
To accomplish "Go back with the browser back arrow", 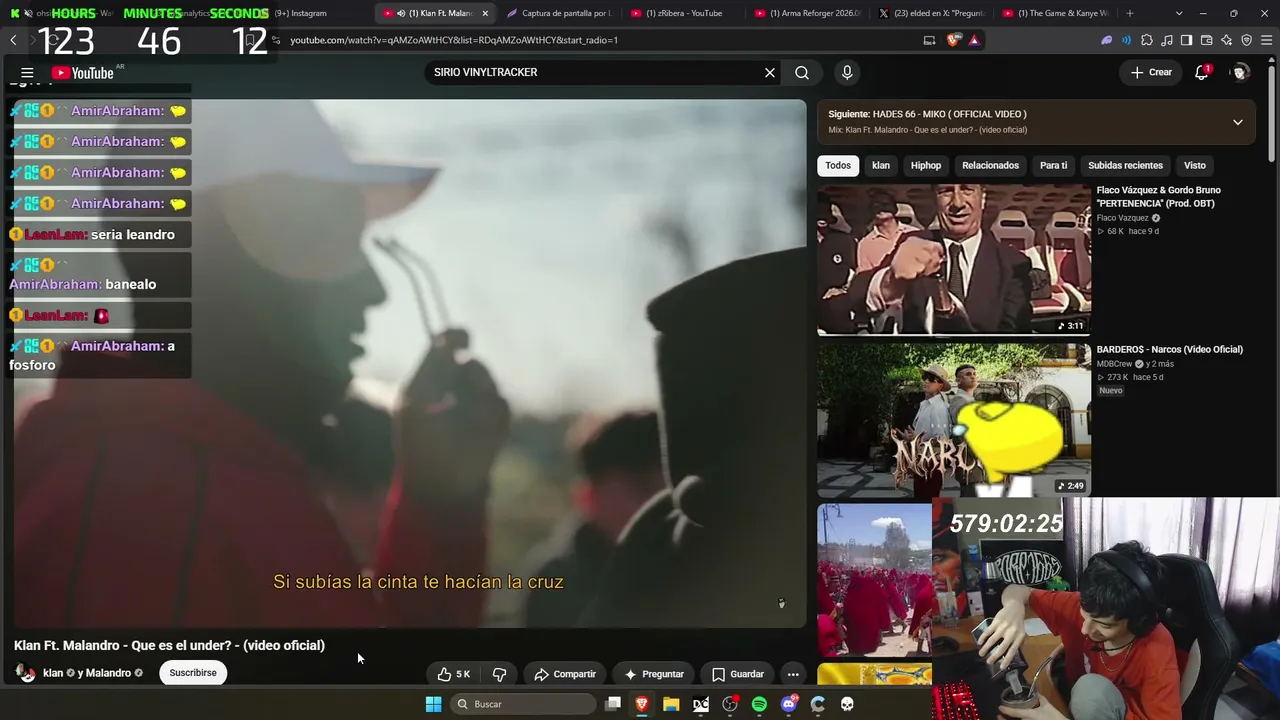I will tap(13, 40).
